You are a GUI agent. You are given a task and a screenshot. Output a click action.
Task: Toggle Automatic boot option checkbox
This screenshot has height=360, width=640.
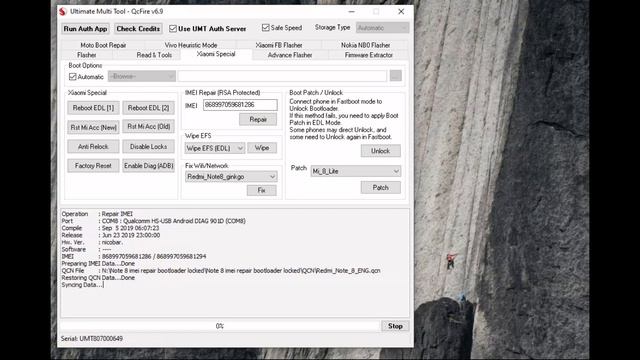tap(73, 77)
